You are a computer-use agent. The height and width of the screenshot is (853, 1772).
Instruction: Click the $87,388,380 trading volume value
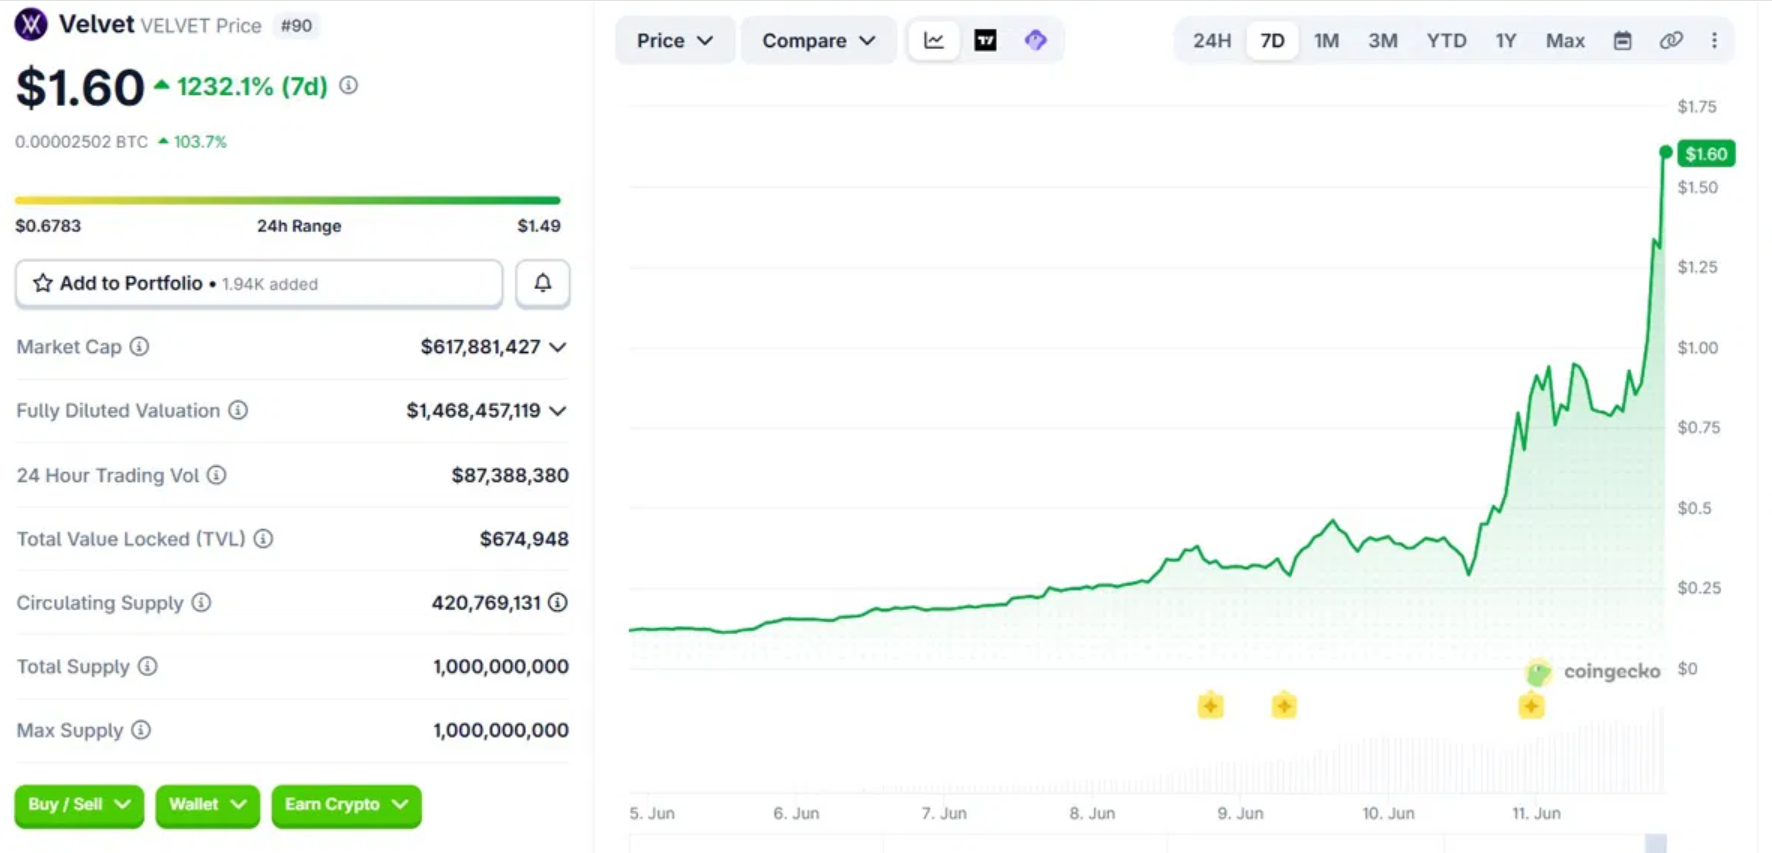click(510, 475)
